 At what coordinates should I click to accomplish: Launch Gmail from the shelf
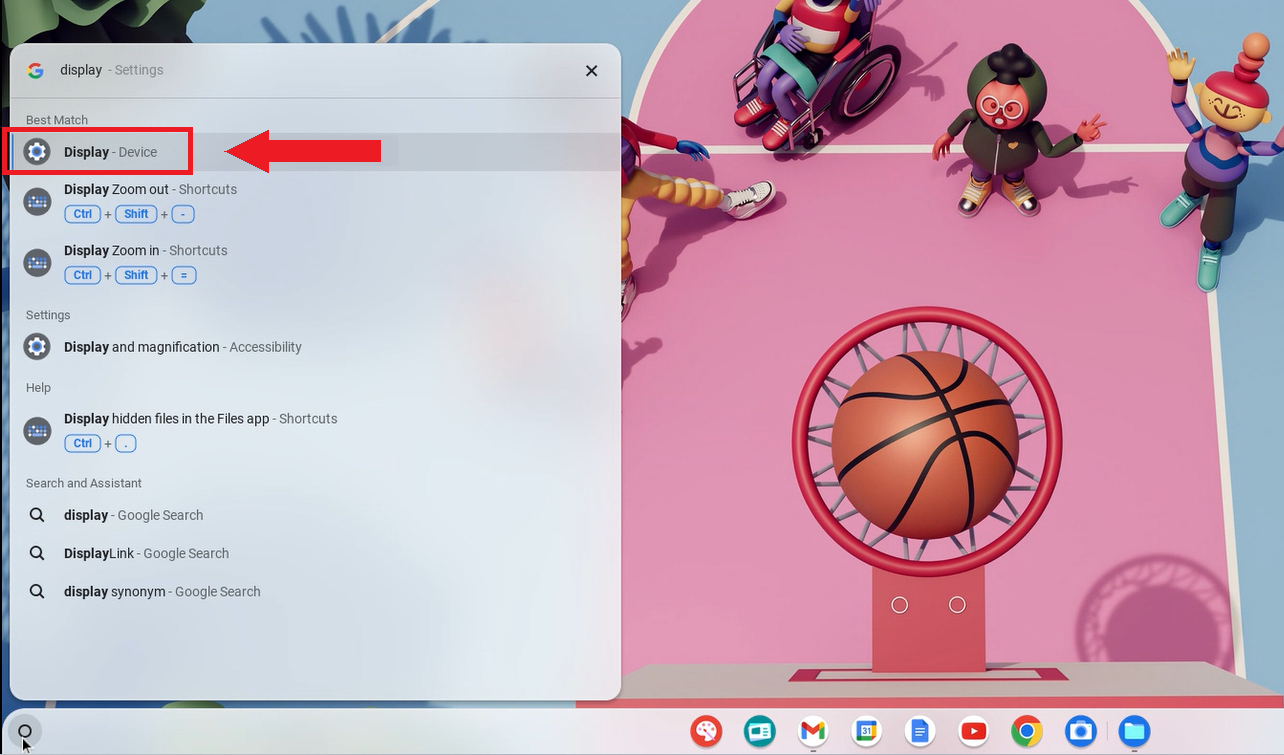click(x=813, y=732)
